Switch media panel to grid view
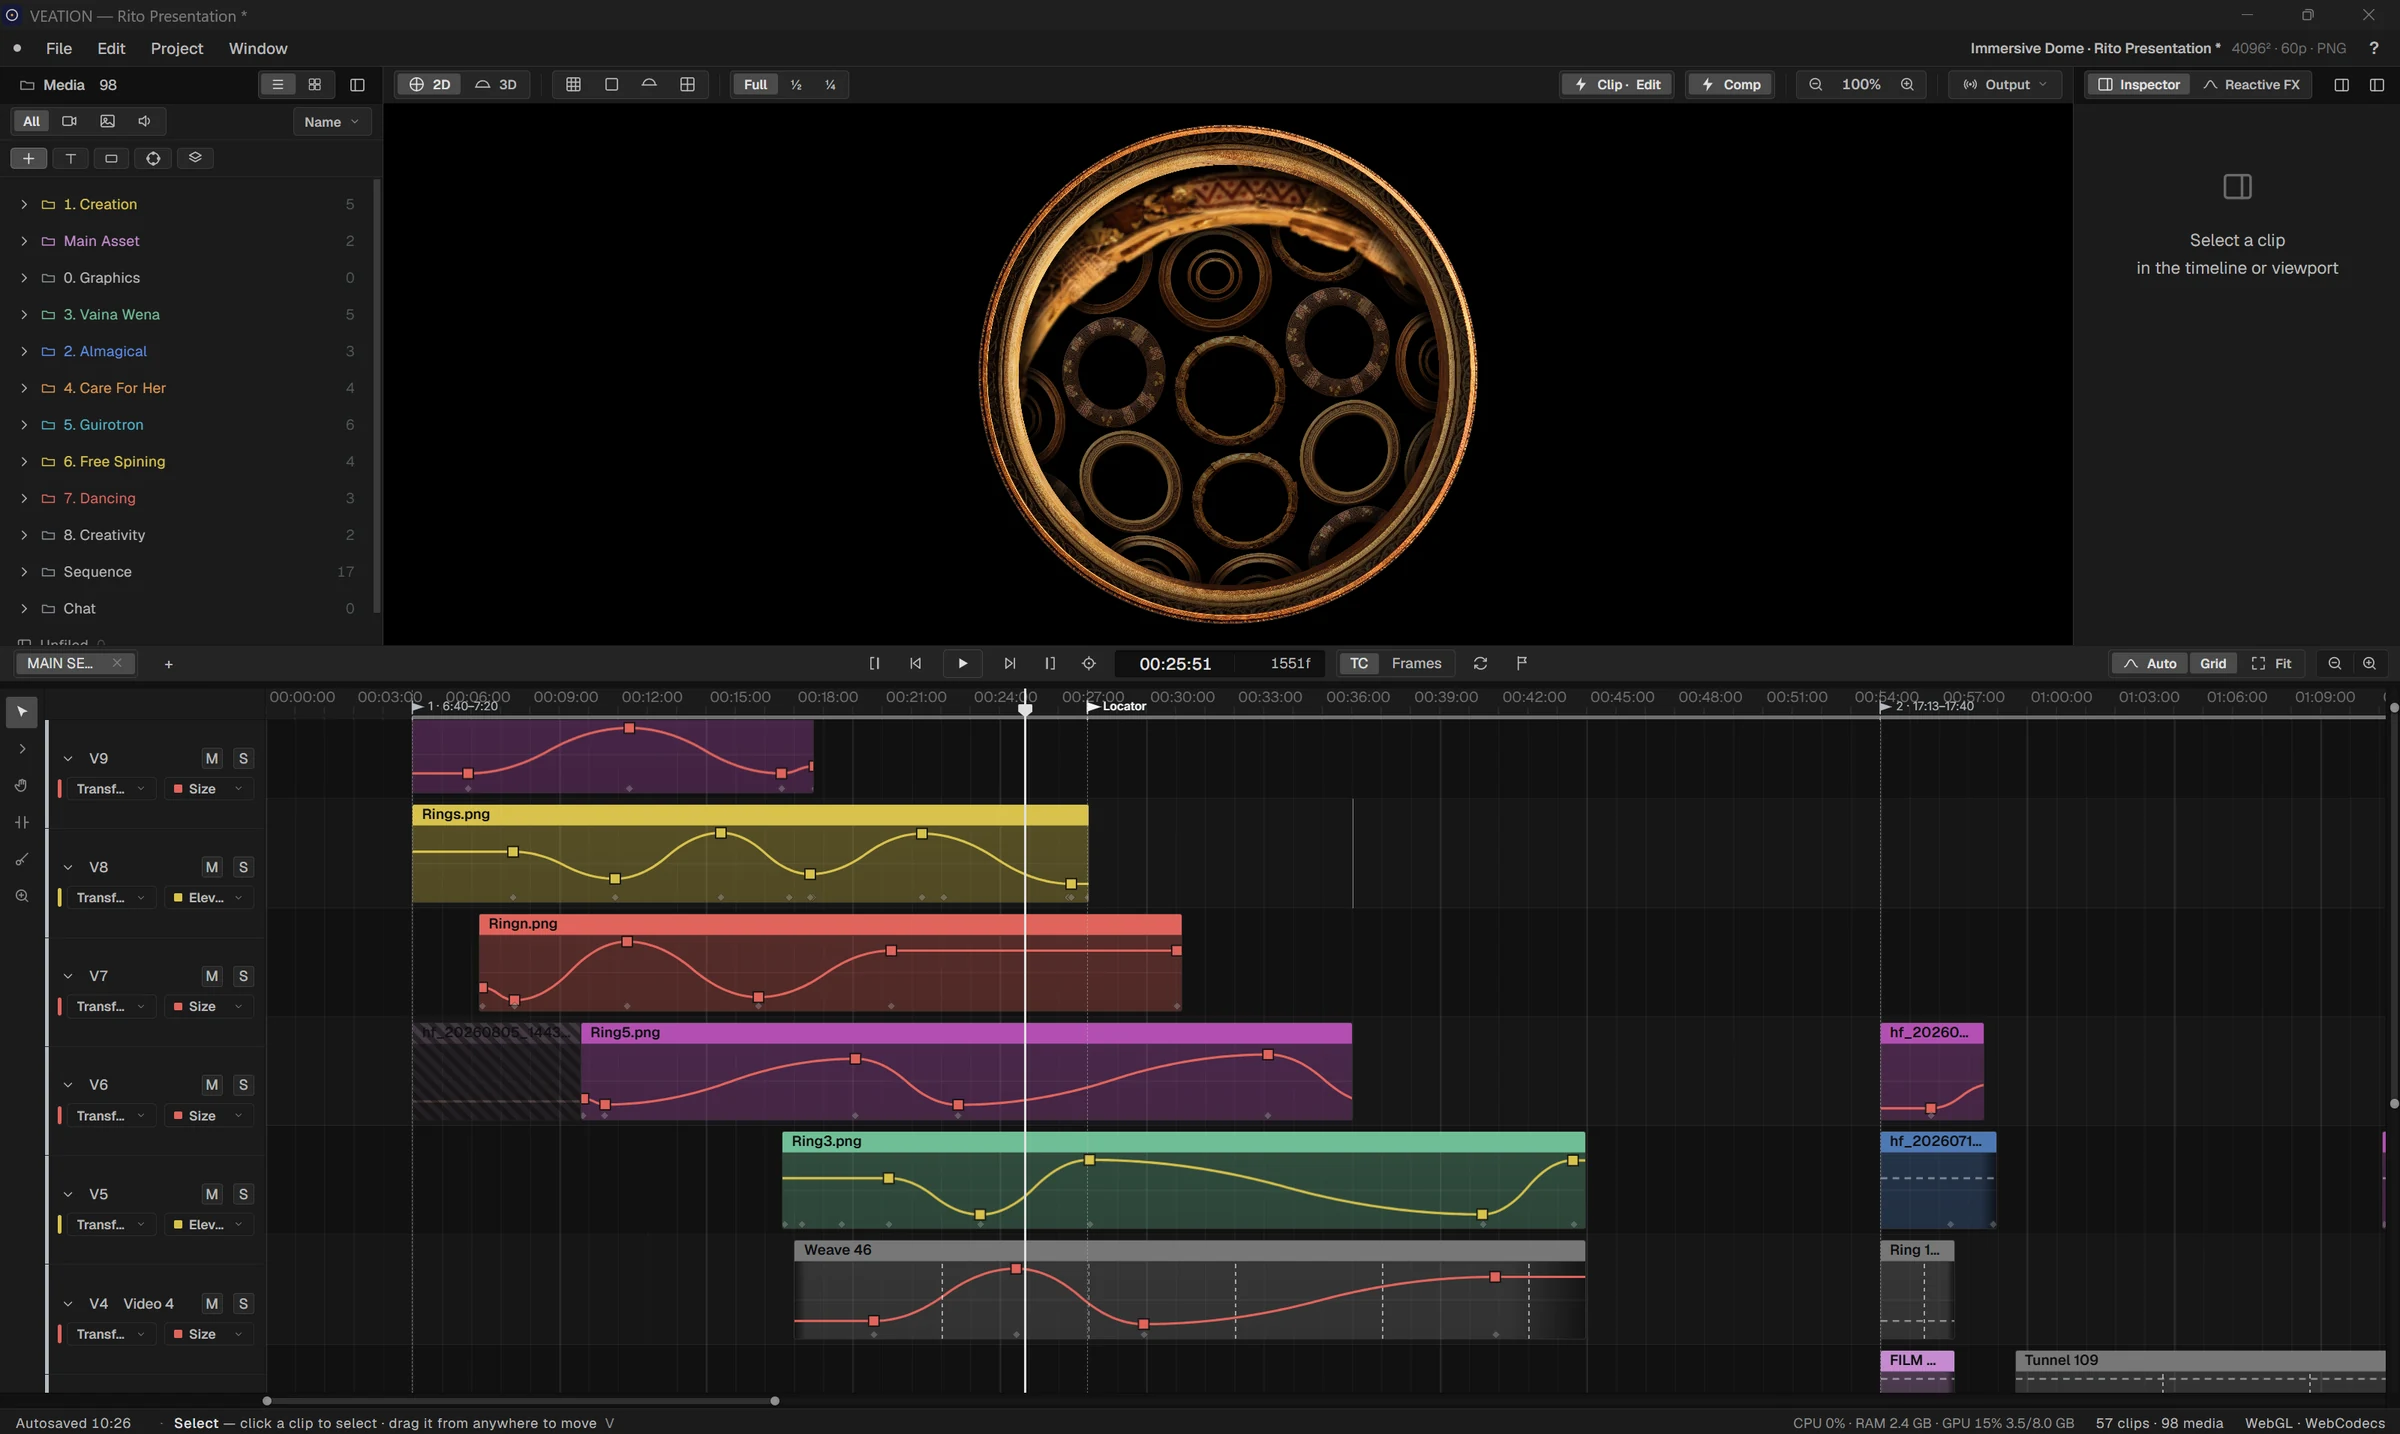The image size is (2400, 1434). 315,85
